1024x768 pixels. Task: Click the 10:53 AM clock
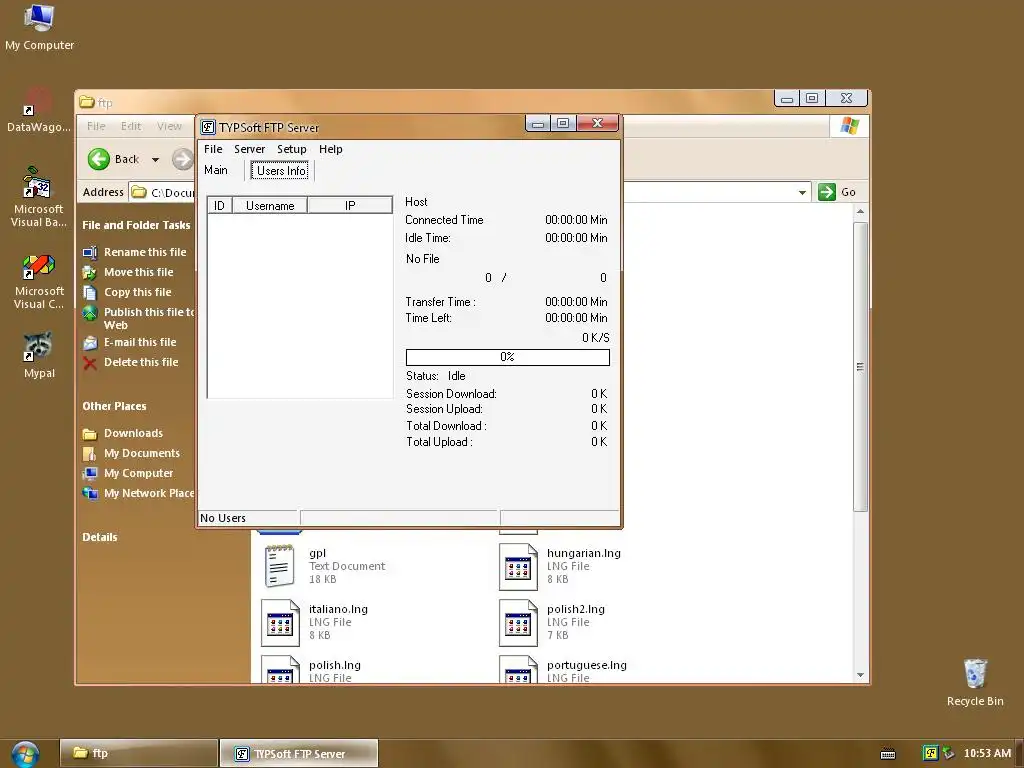click(987, 753)
